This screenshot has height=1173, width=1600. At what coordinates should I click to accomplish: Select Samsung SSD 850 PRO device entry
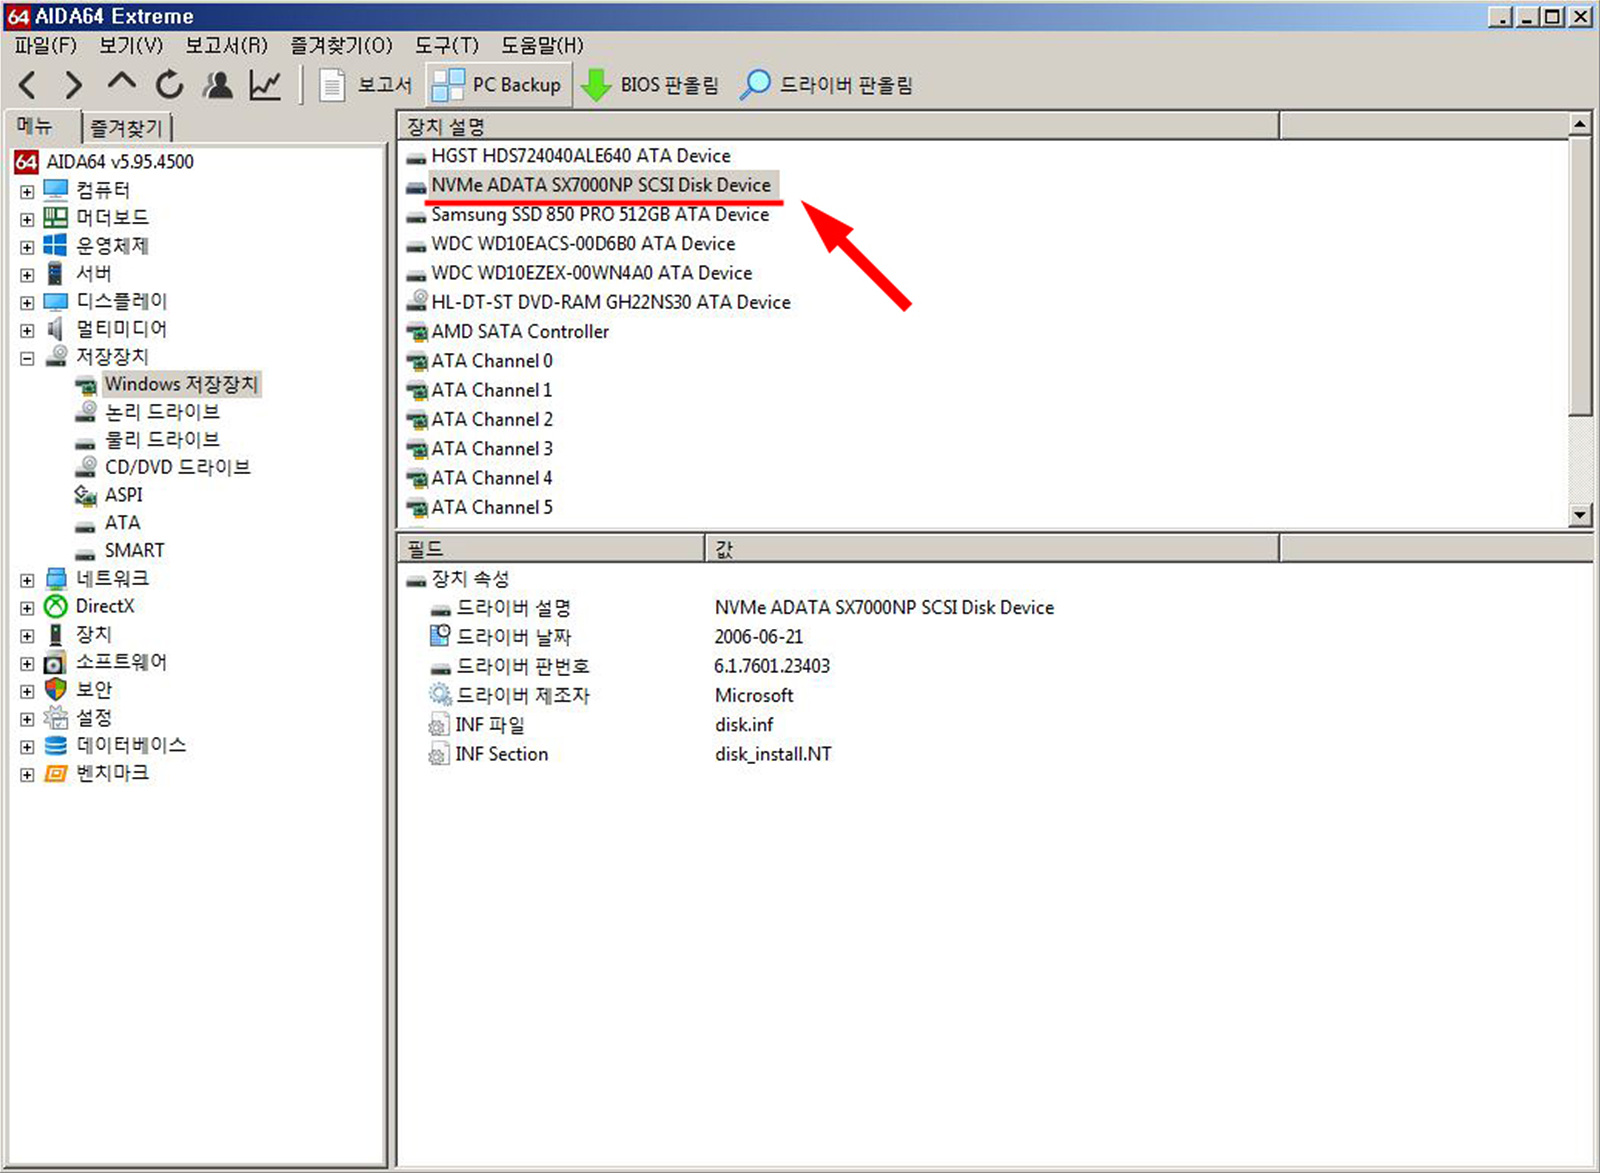(600, 215)
